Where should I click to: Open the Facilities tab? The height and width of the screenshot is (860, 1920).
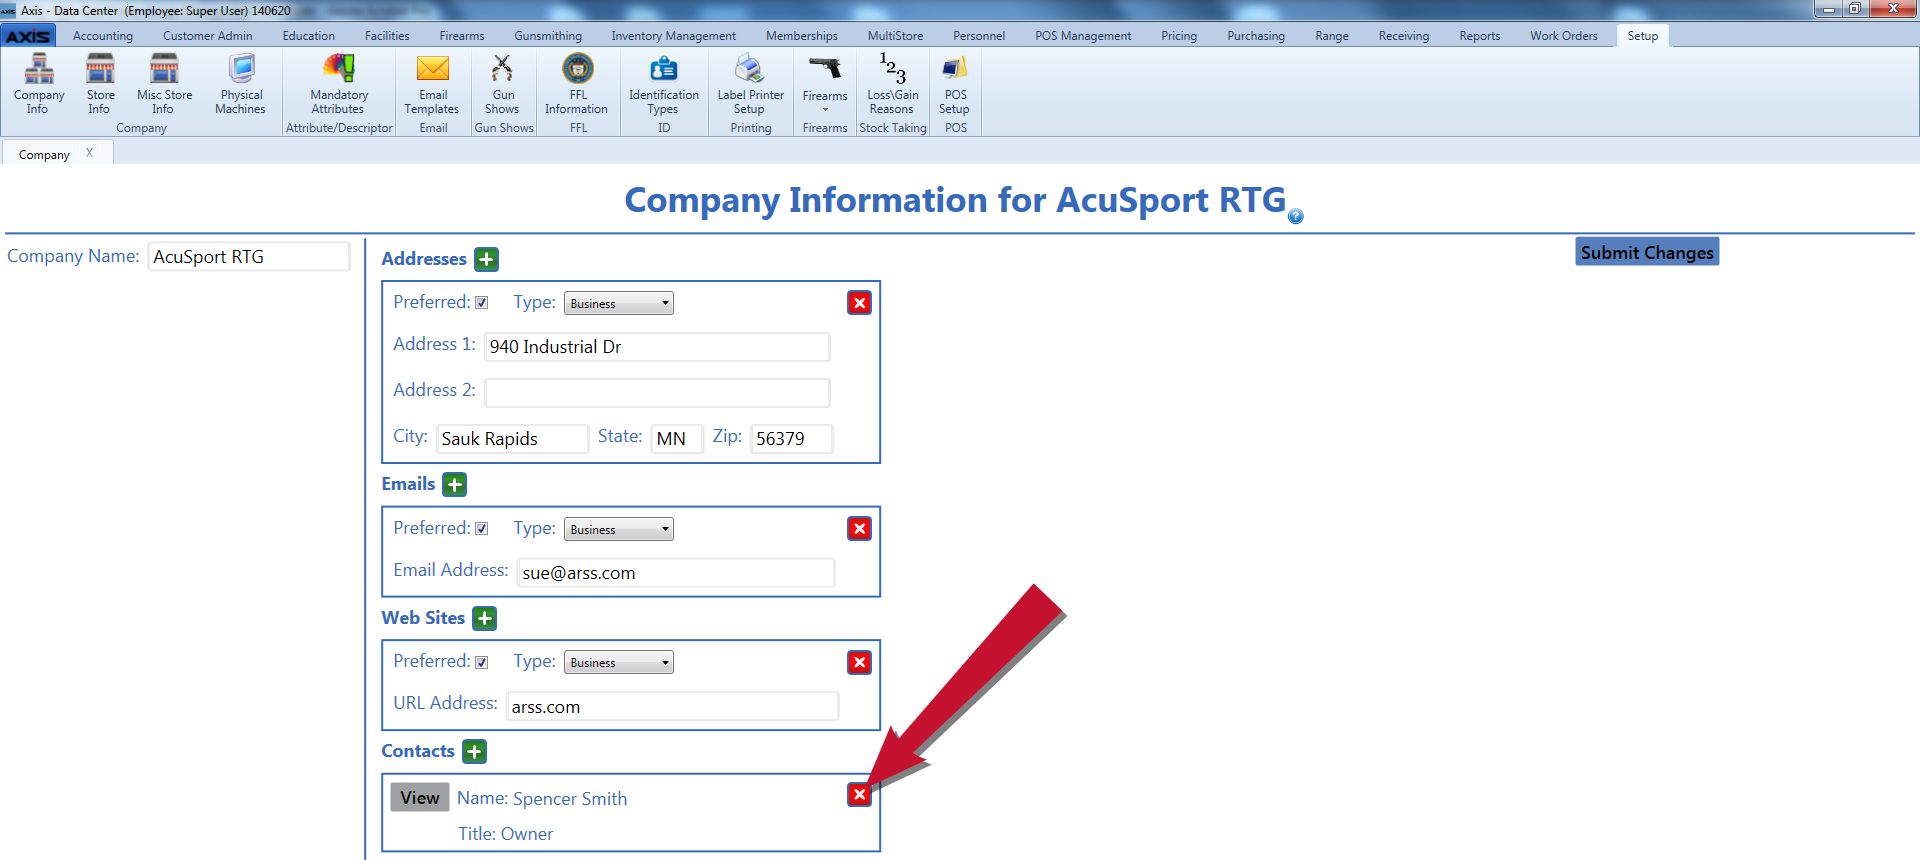point(387,36)
